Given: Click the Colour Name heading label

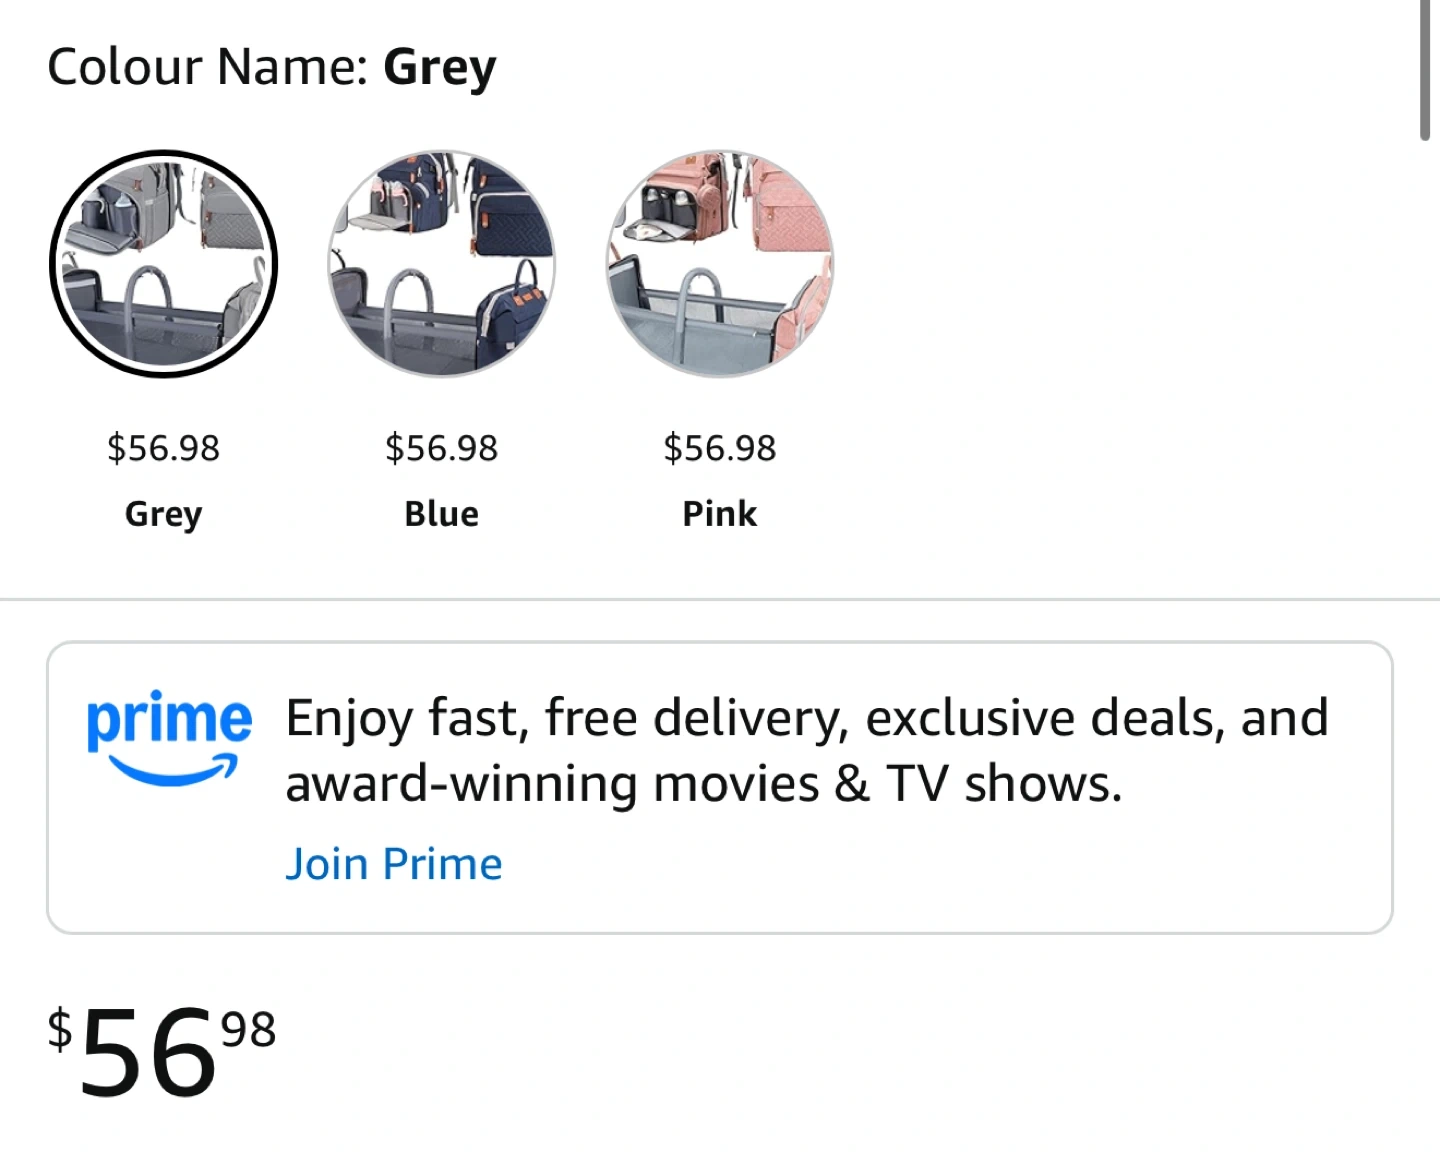Looking at the screenshot, I should pyautogui.click(x=208, y=68).
